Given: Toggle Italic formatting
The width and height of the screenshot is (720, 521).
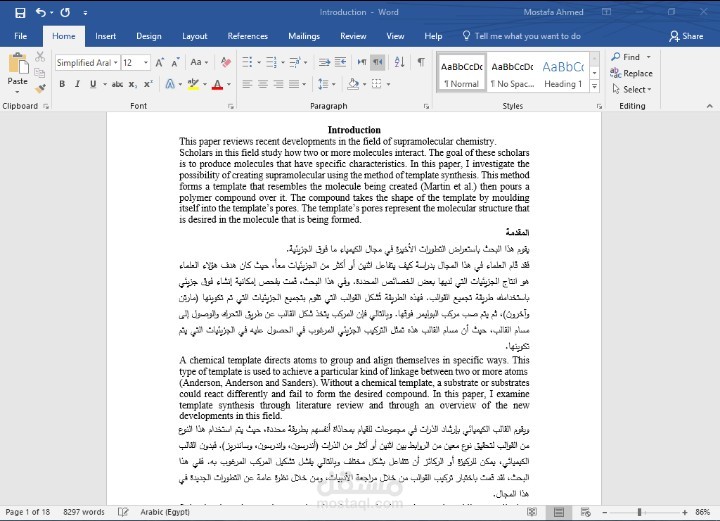Looking at the screenshot, I should pos(77,84).
